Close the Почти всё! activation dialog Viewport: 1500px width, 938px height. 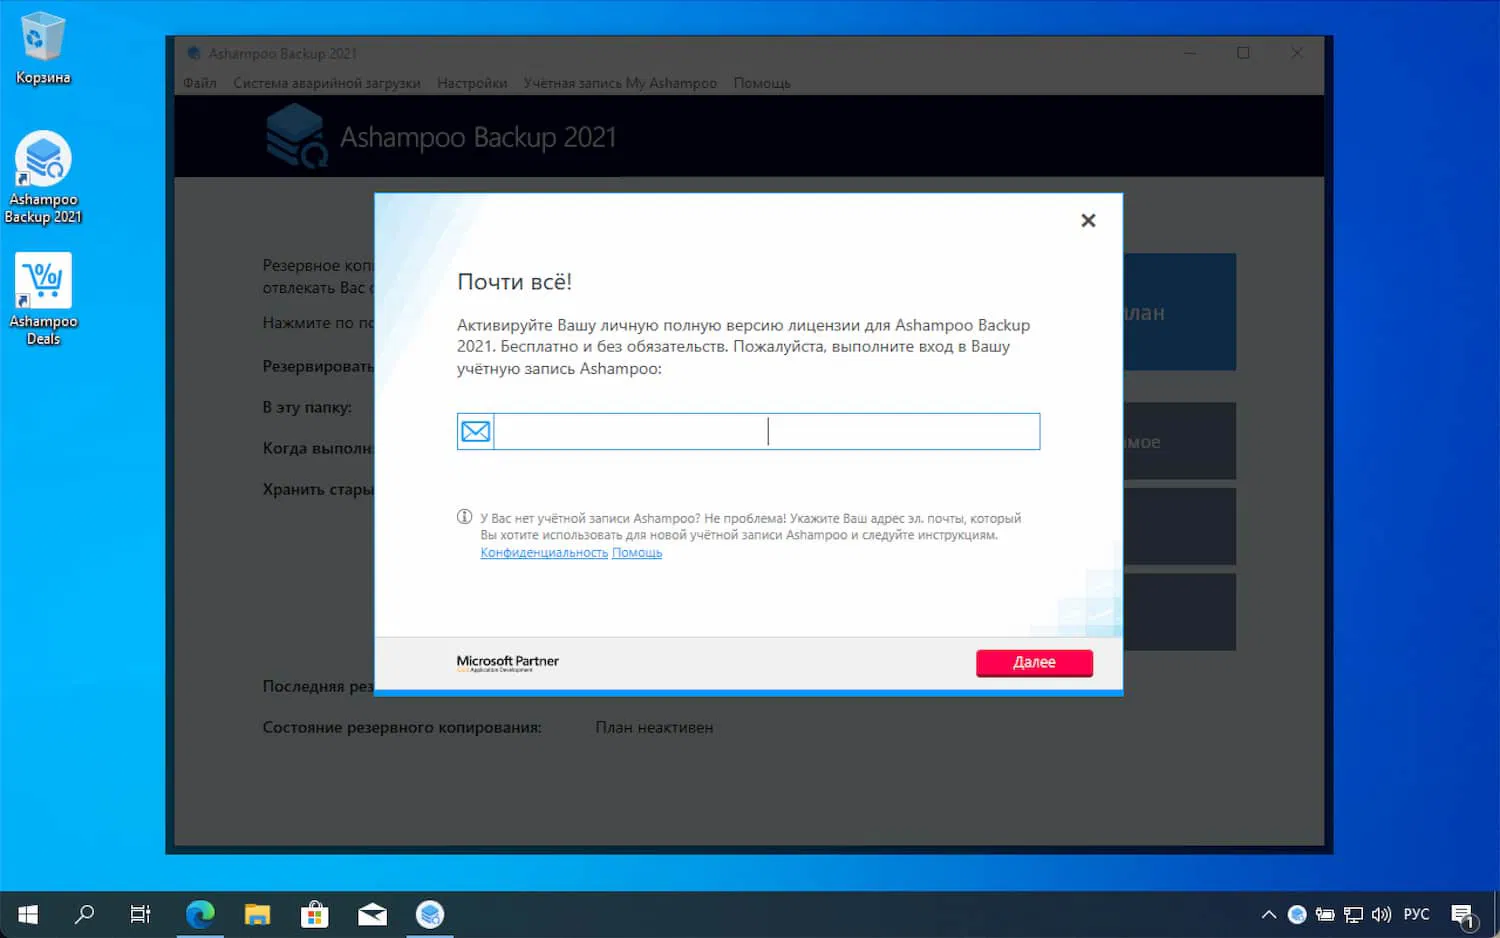pyautogui.click(x=1088, y=220)
